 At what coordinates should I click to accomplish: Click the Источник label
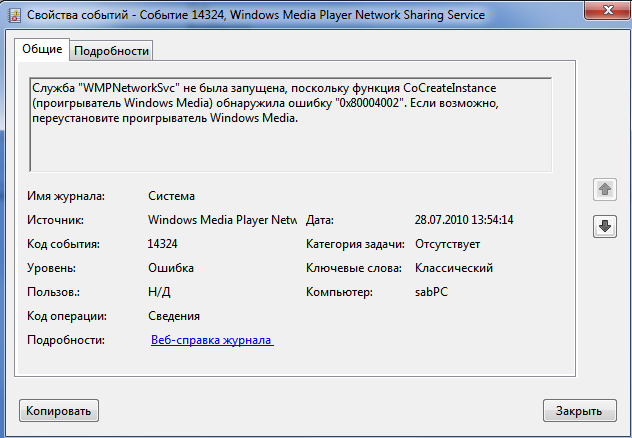click(55, 220)
